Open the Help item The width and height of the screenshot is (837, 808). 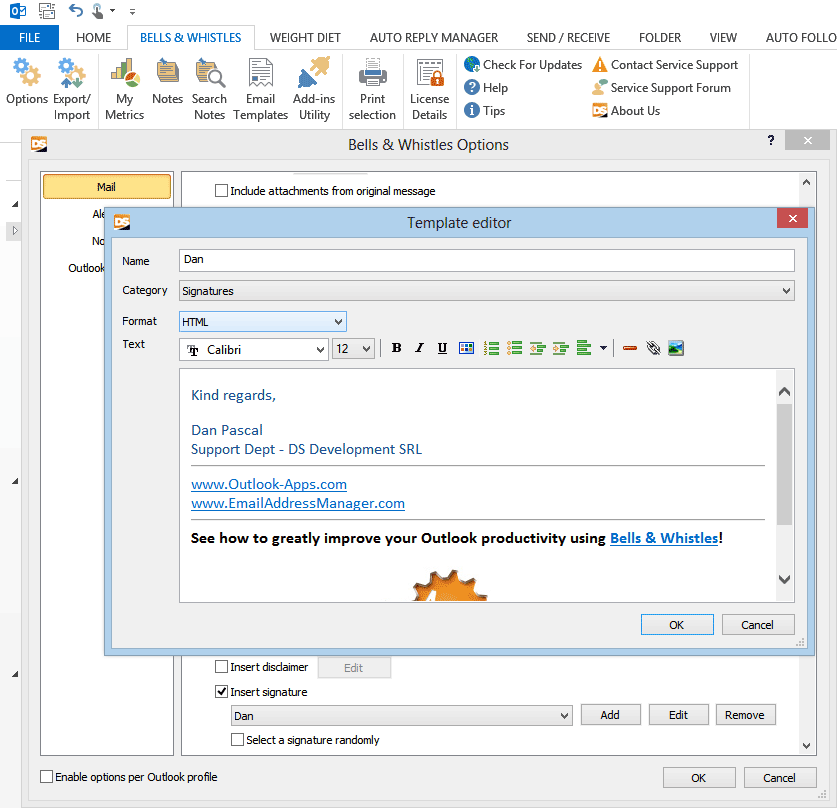pyautogui.click(x=486, y=88)
